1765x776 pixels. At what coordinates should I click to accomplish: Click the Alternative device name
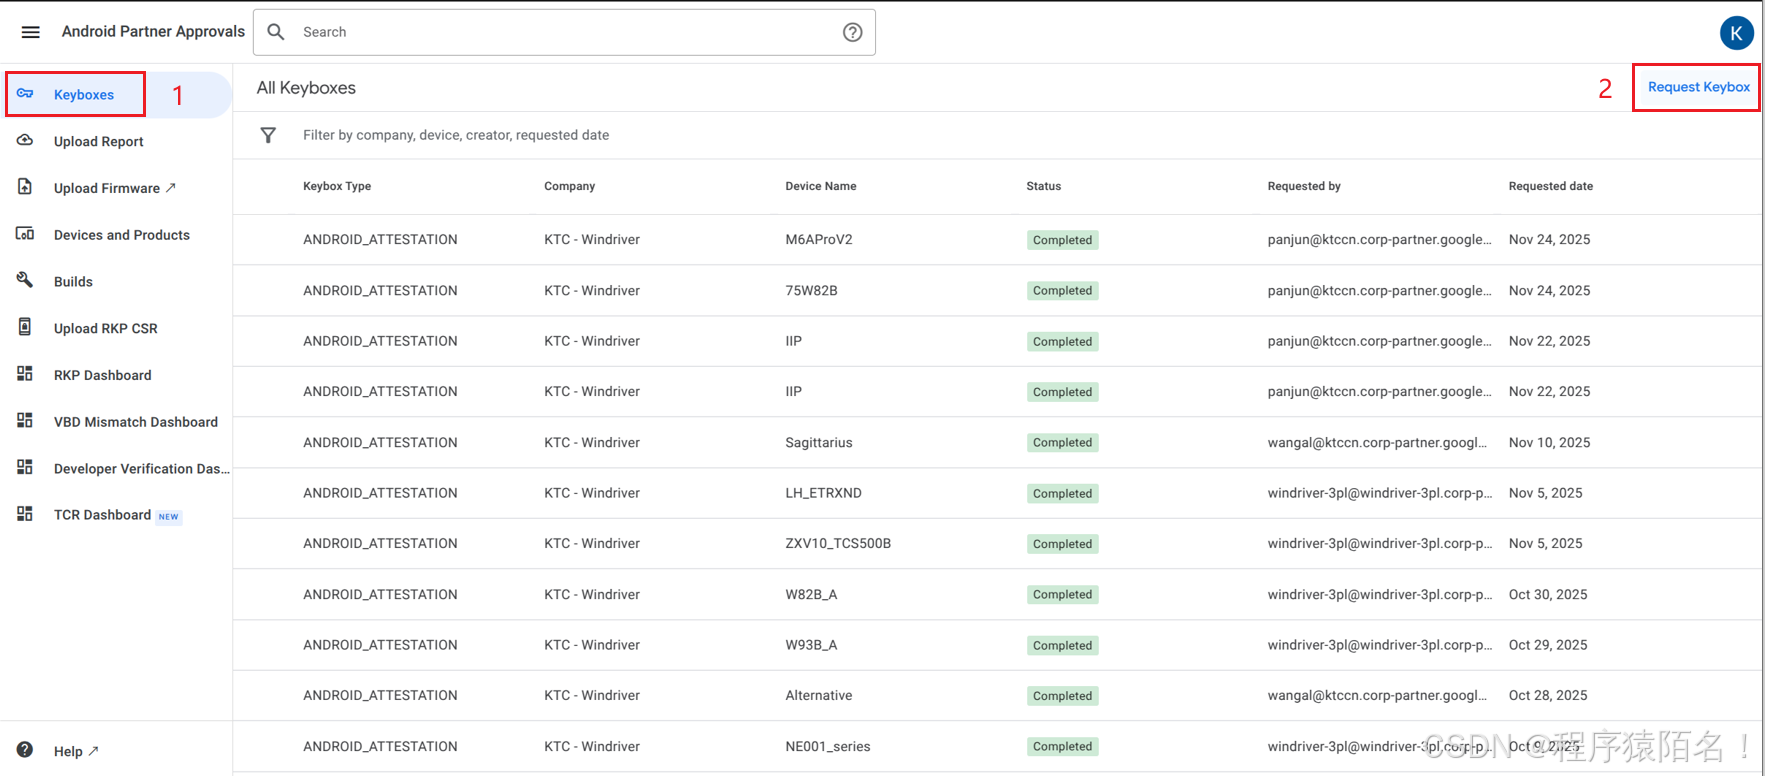click(x=818, y=696)
